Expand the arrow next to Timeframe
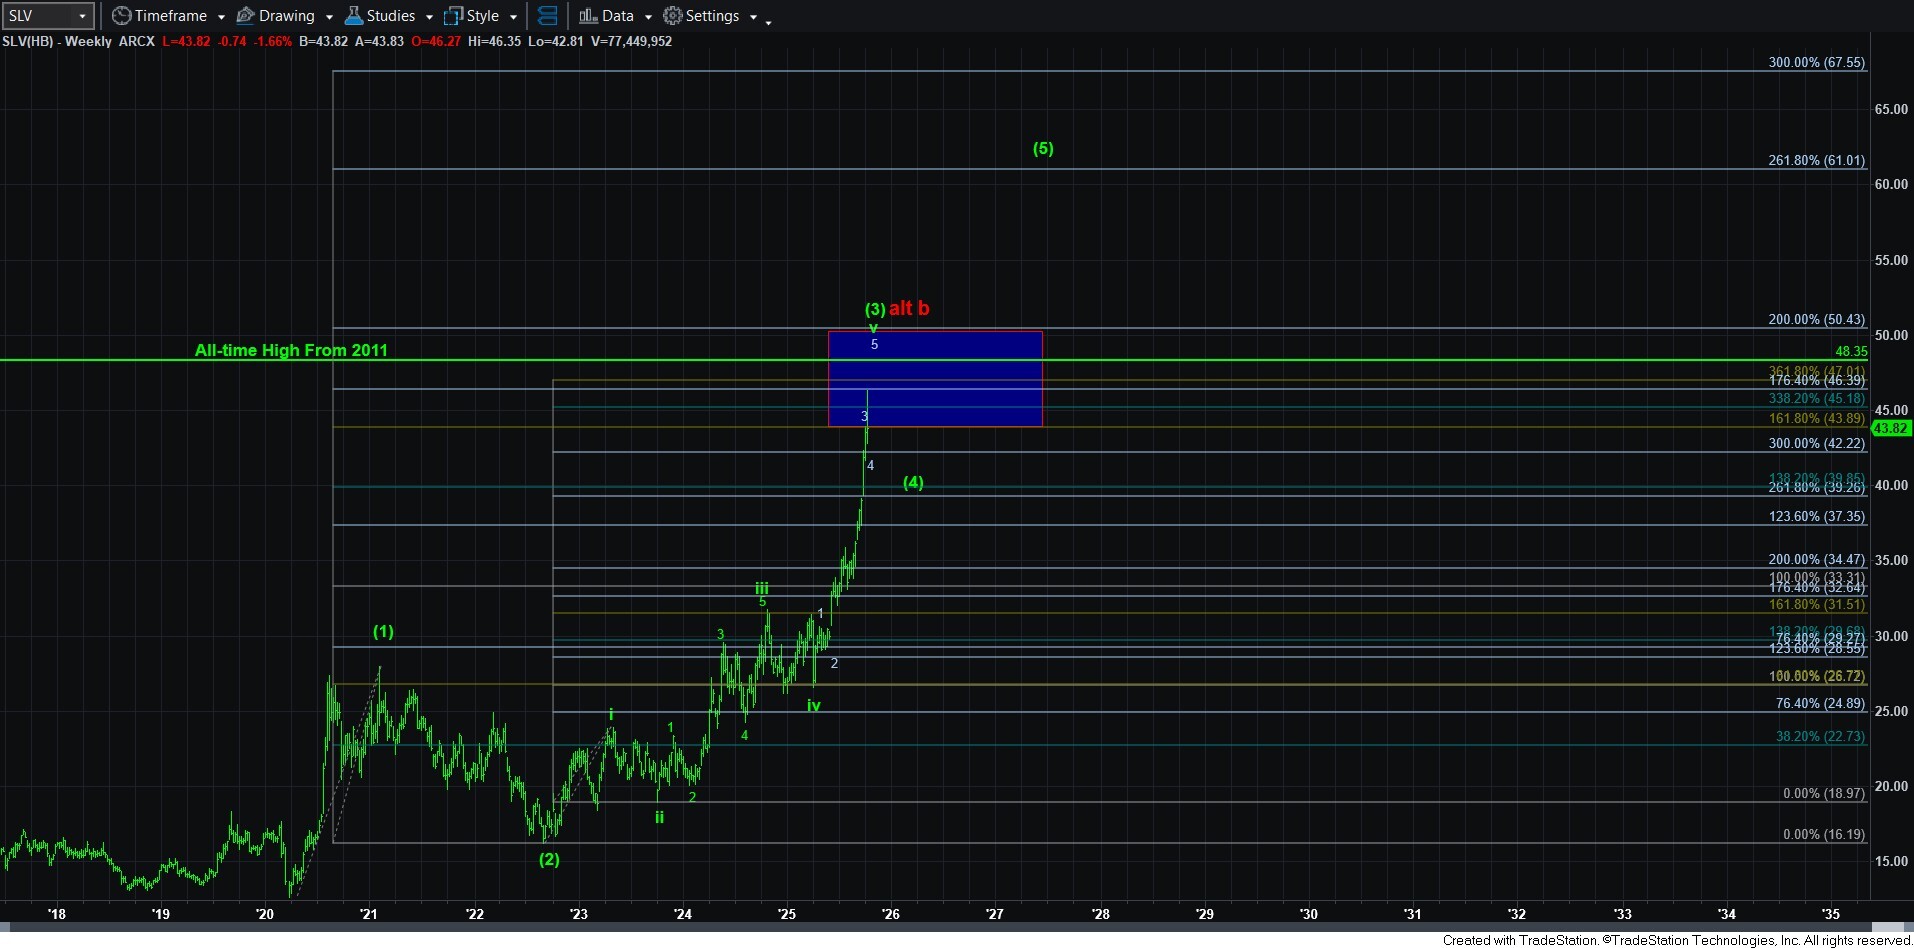This screenshot has width=1914, height=948. pyautogui.click(x=221, y=17)
